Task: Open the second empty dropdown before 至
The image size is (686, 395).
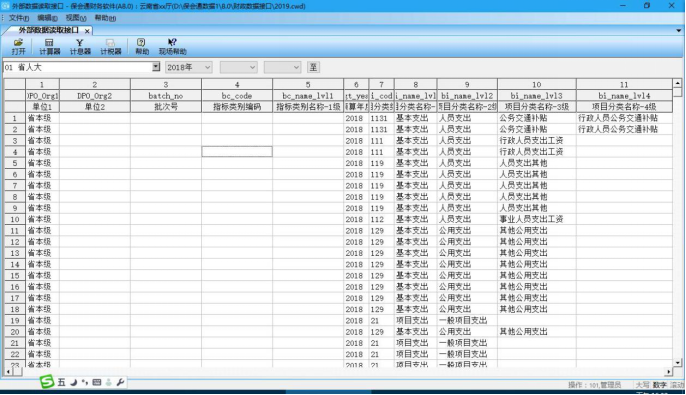Action: pyautogui.click(x=282, y=67)
